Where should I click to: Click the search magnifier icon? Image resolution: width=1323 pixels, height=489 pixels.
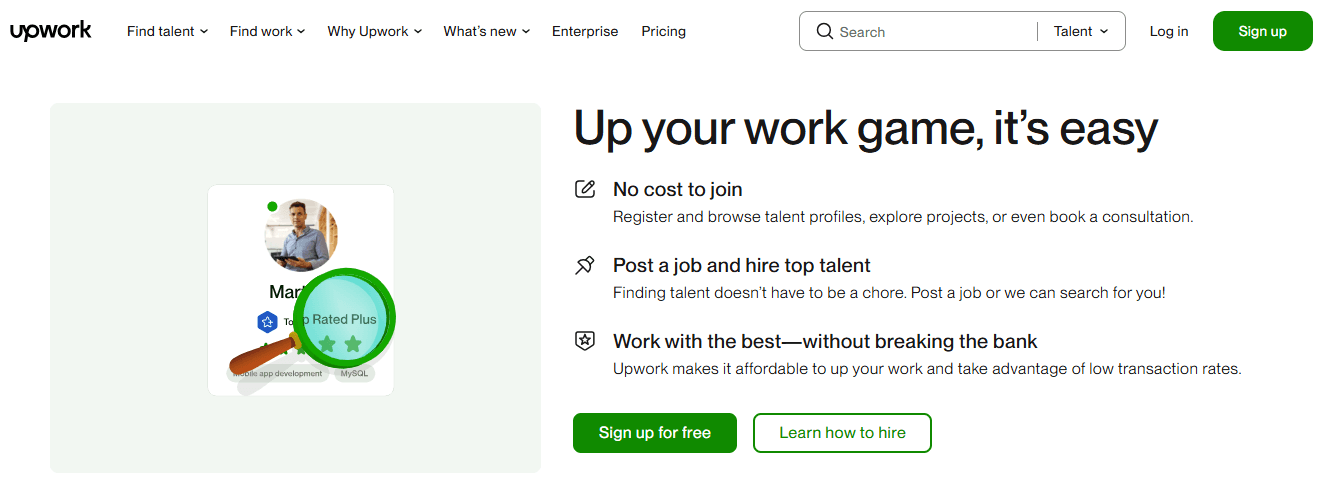click(x=825, y=31)
